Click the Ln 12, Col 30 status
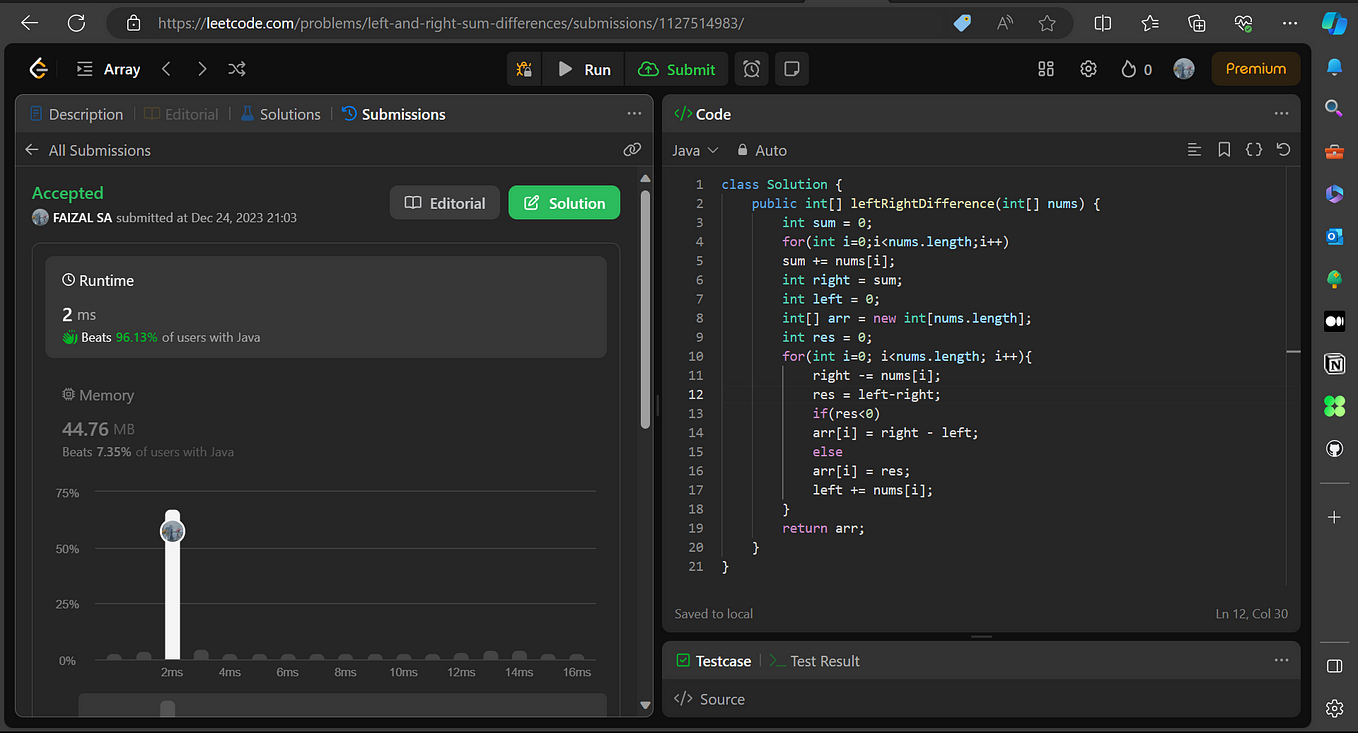Image resolution: width=1358 pixels, height=733 pixels. click(x=1252, y=614)
